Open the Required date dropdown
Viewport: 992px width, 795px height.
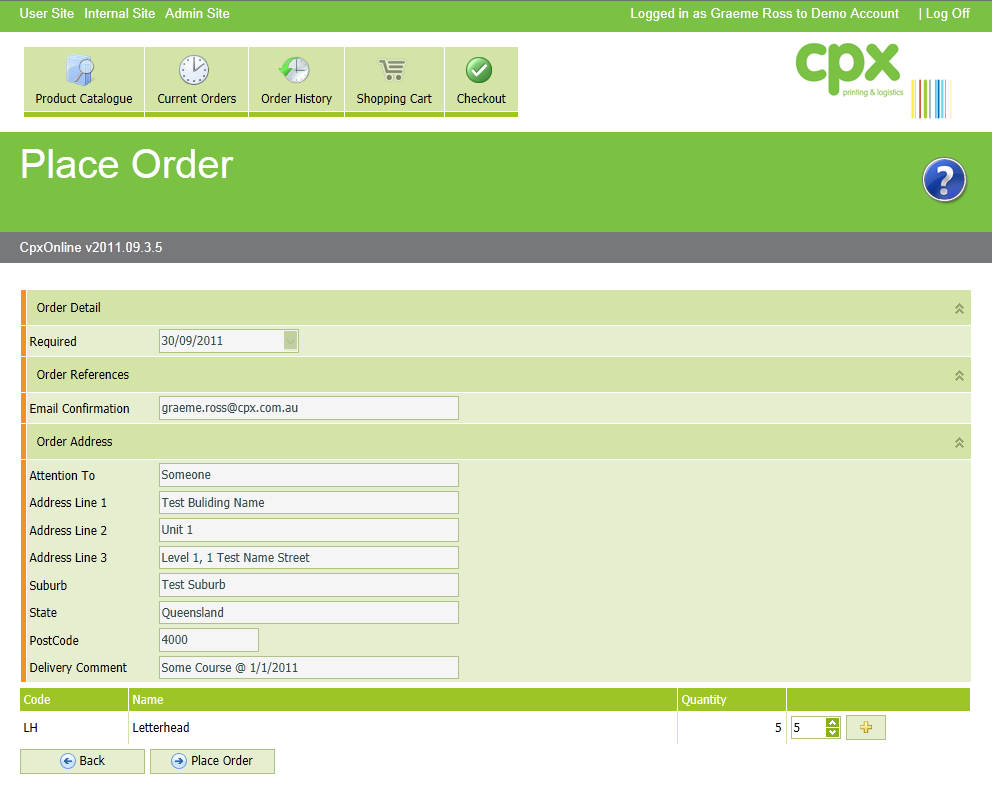290,341
